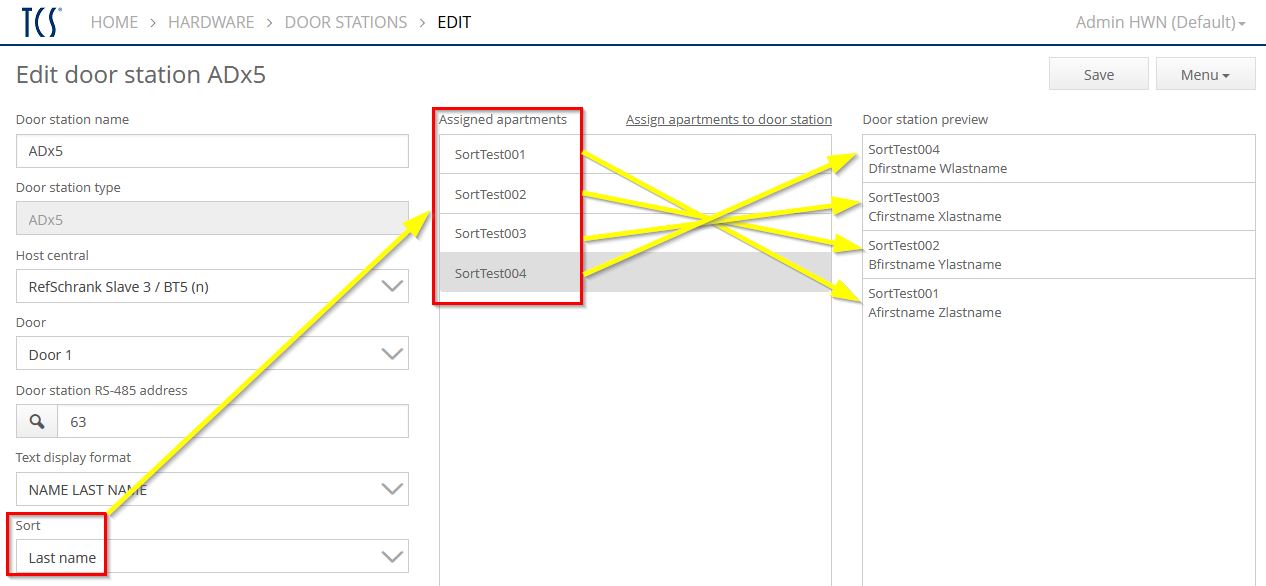Navigate to HARDWARE breadcrumb

[x=210, y=22]
